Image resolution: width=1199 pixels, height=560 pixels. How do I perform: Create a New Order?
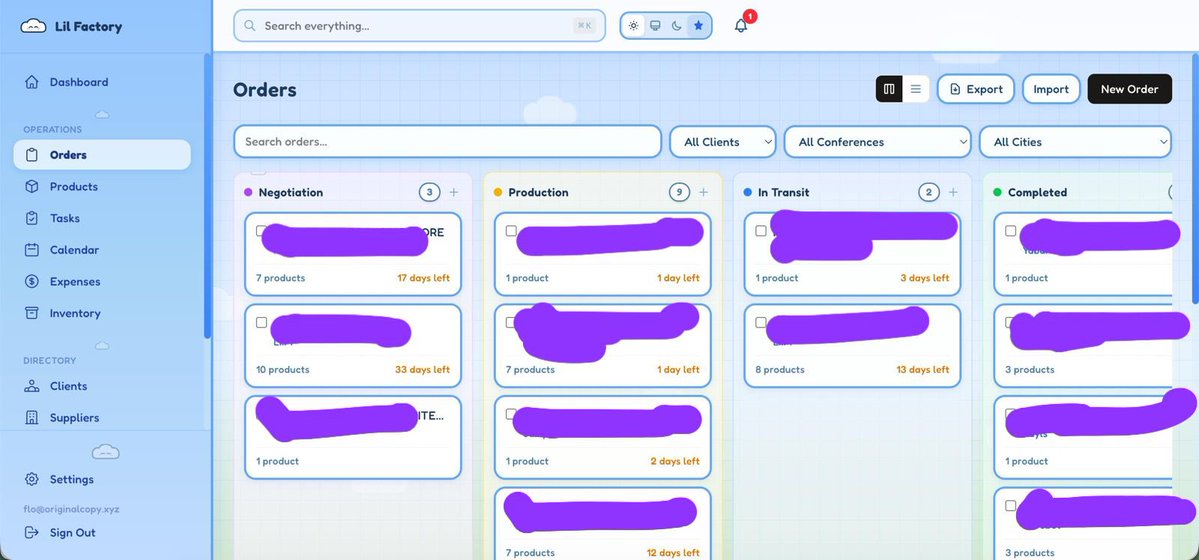coord(1129,89)
